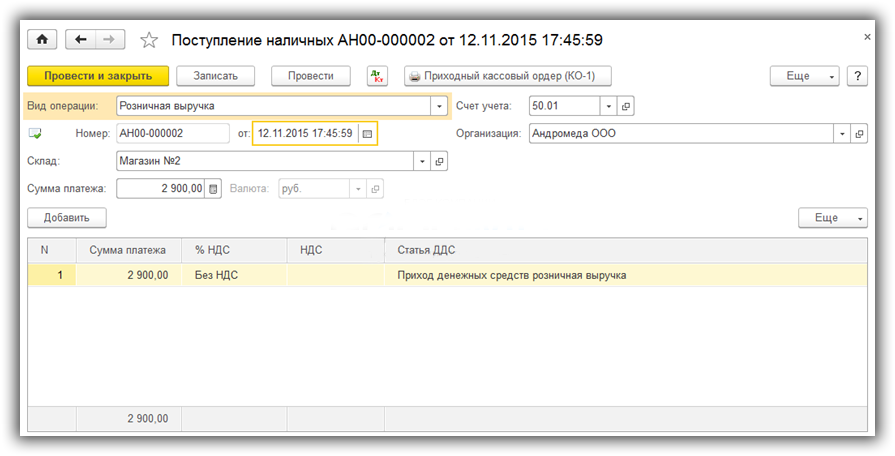The image size is (895, 456).
Task: Click the Записать button
Action: (215, 76)
